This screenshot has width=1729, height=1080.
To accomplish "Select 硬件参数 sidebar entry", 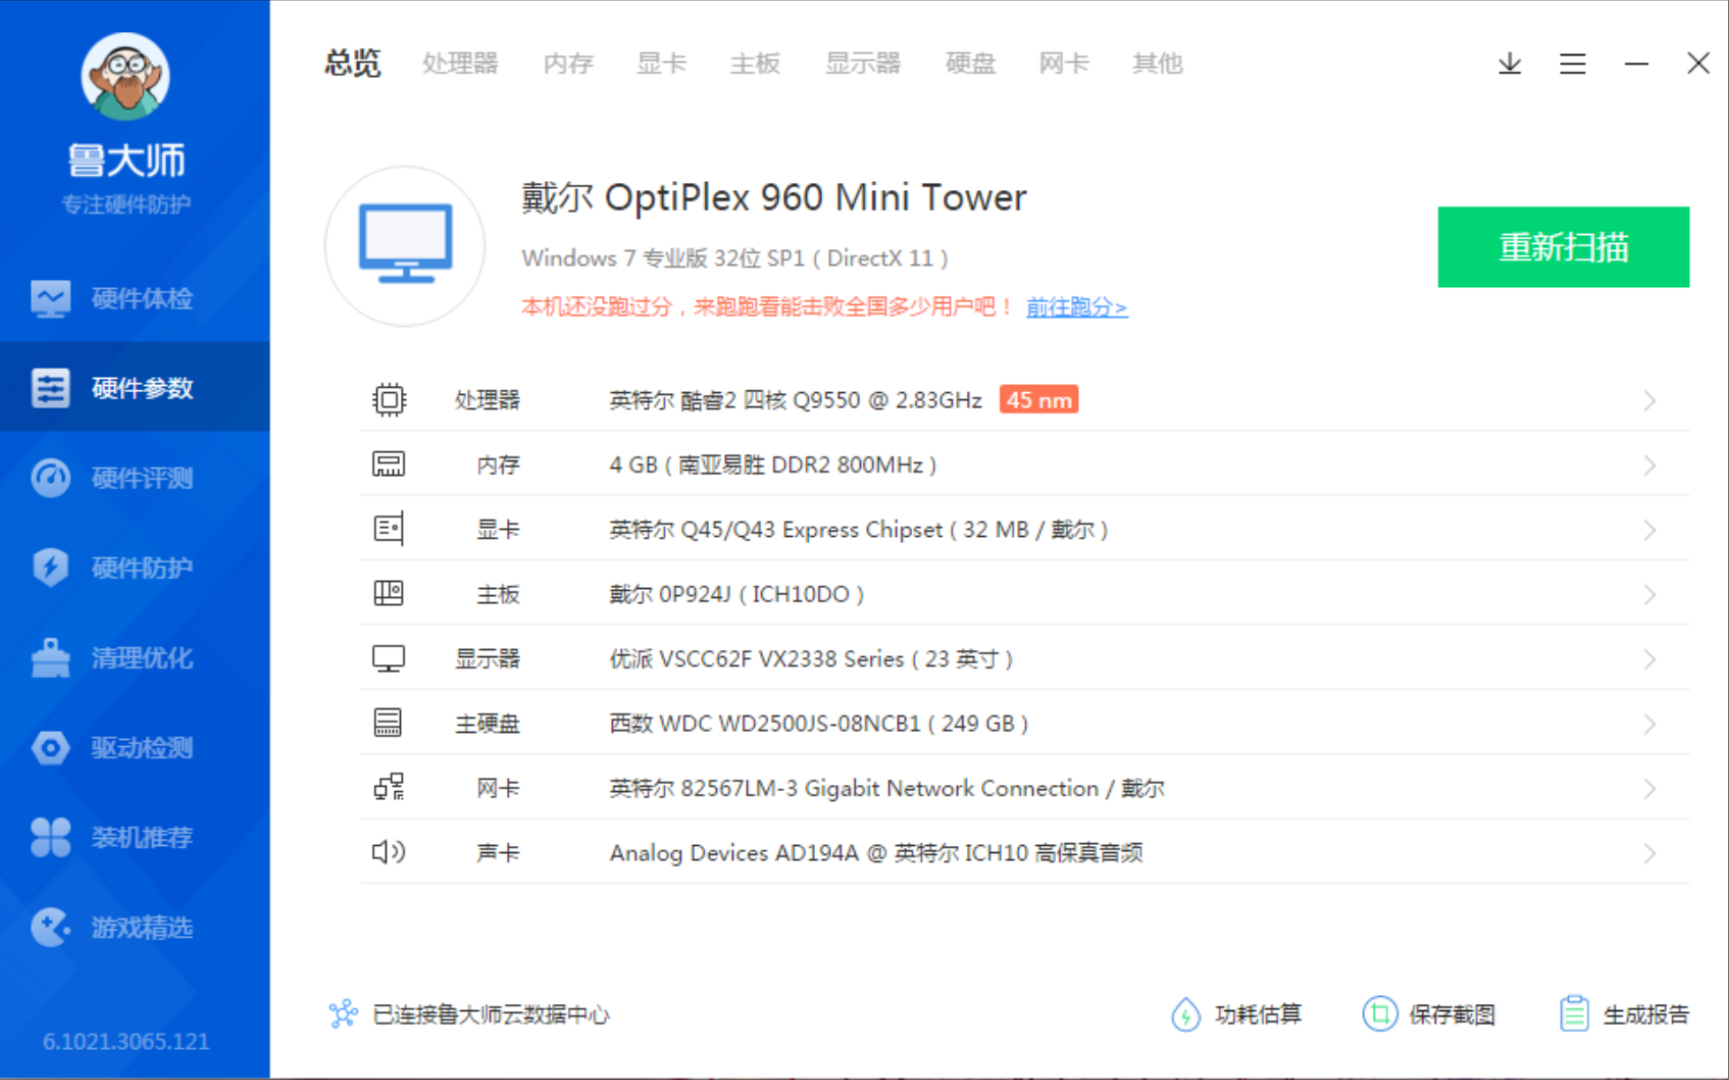I will point(134,388).
